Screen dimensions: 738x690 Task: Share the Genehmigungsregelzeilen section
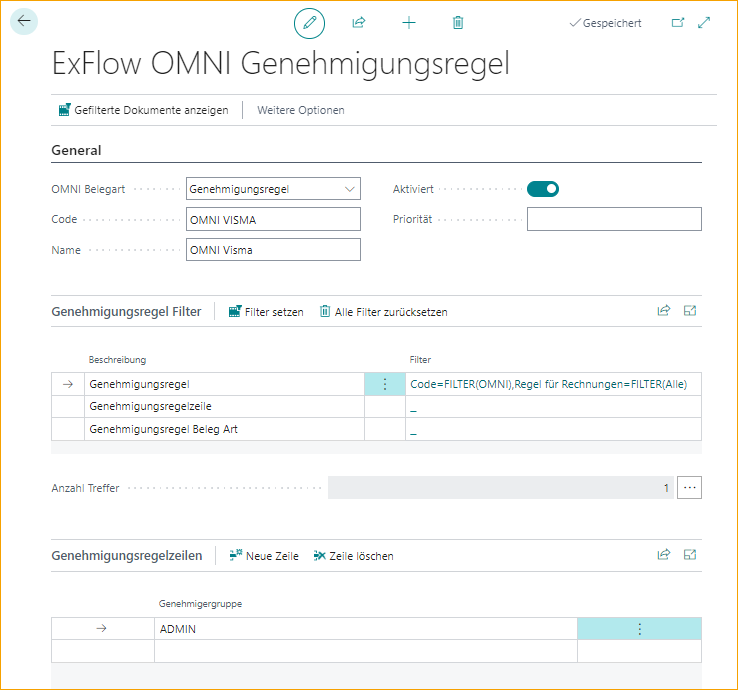point(664,554)
